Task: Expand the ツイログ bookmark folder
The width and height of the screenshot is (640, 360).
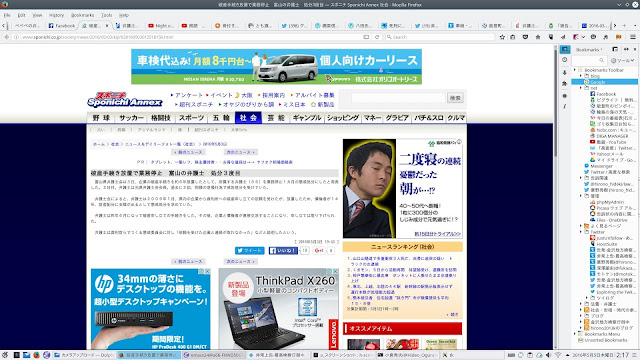Action: 587,298
